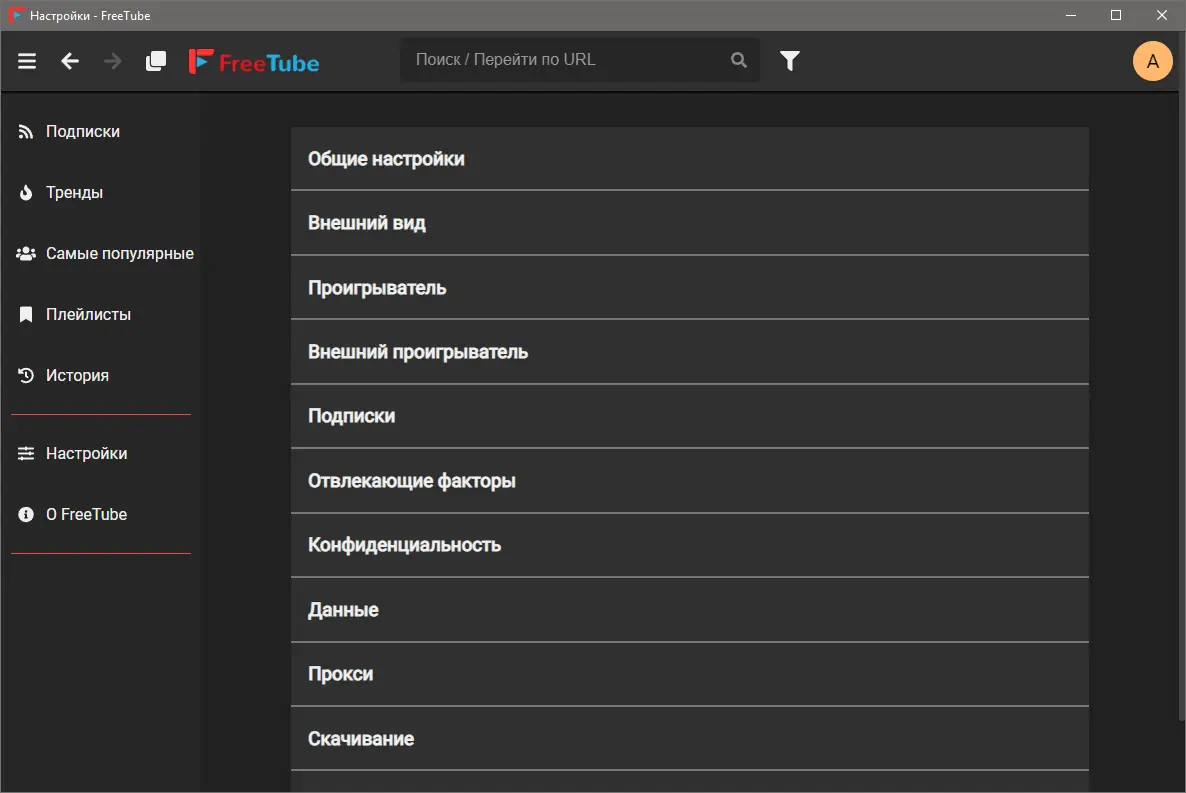1186x793 pixels.
Task: Open the profile avatar "A" icon
Action: tap(1152, 62)
